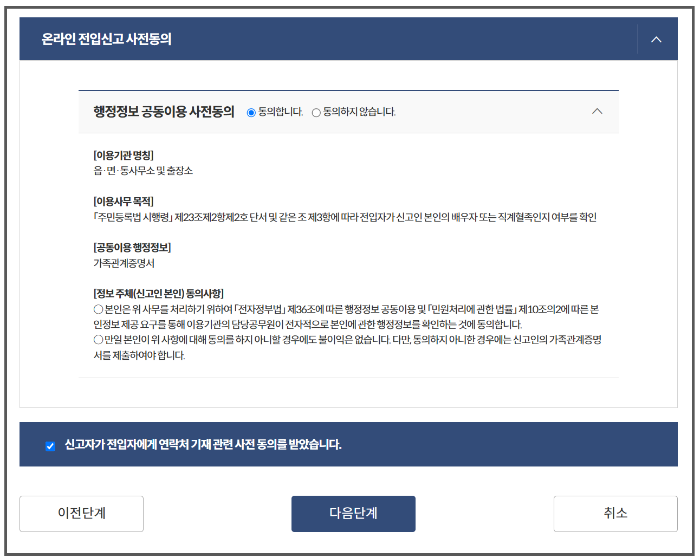Cancel with the 취소 button
The width and height of the screenshot is (700, 558).
point(615,513)
